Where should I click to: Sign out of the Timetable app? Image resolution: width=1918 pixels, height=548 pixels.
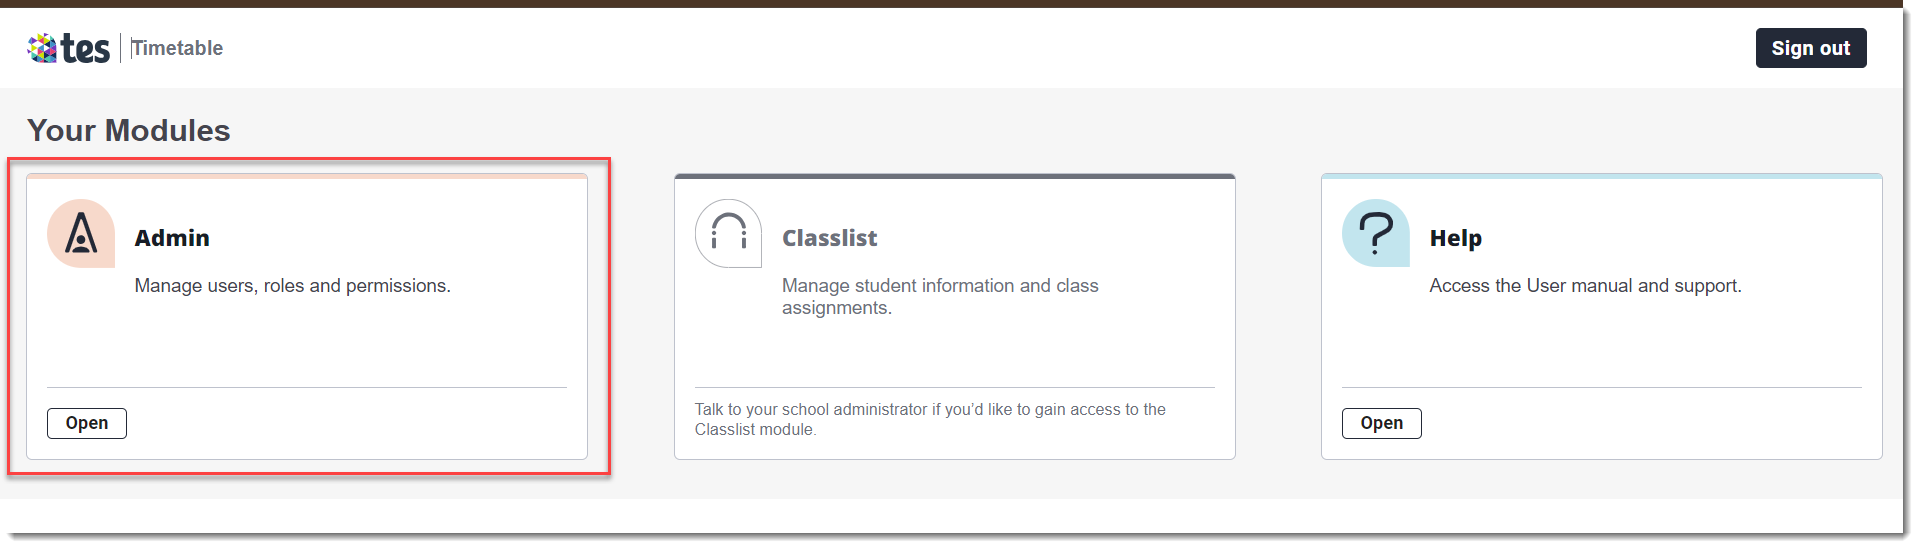tap(1811, 48)
